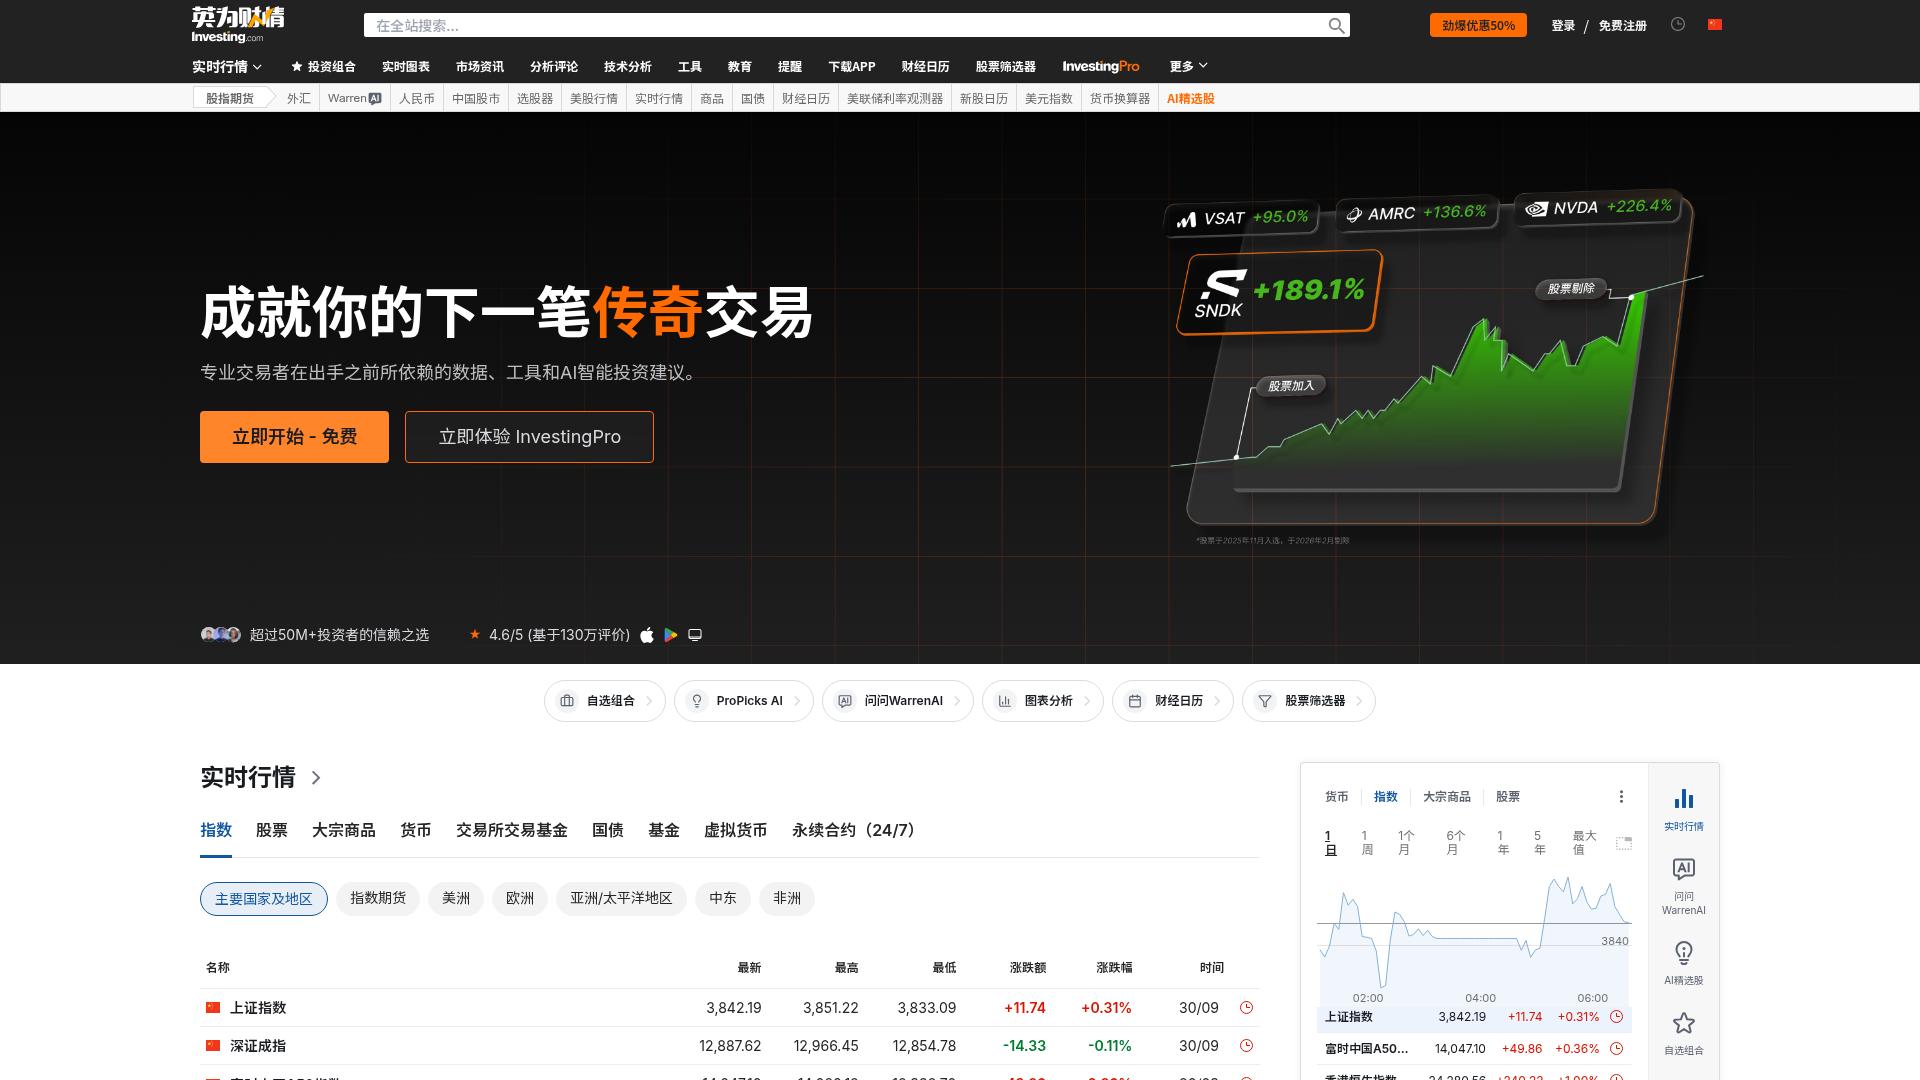Image resolution: width=1920 pixels, height=1080 pixels.
Task: Select 亚洲/太平洋地区 filter pill
Action: click(621, 899)
